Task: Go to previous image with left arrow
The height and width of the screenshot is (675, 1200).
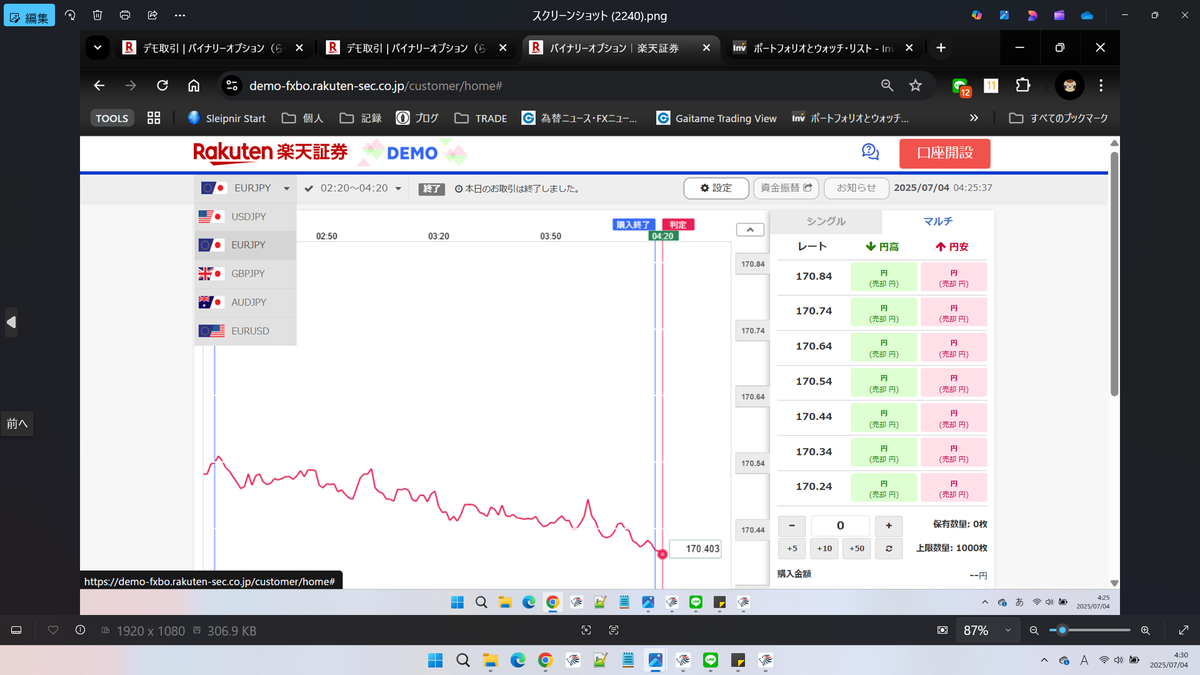Action: coord(11,322)
